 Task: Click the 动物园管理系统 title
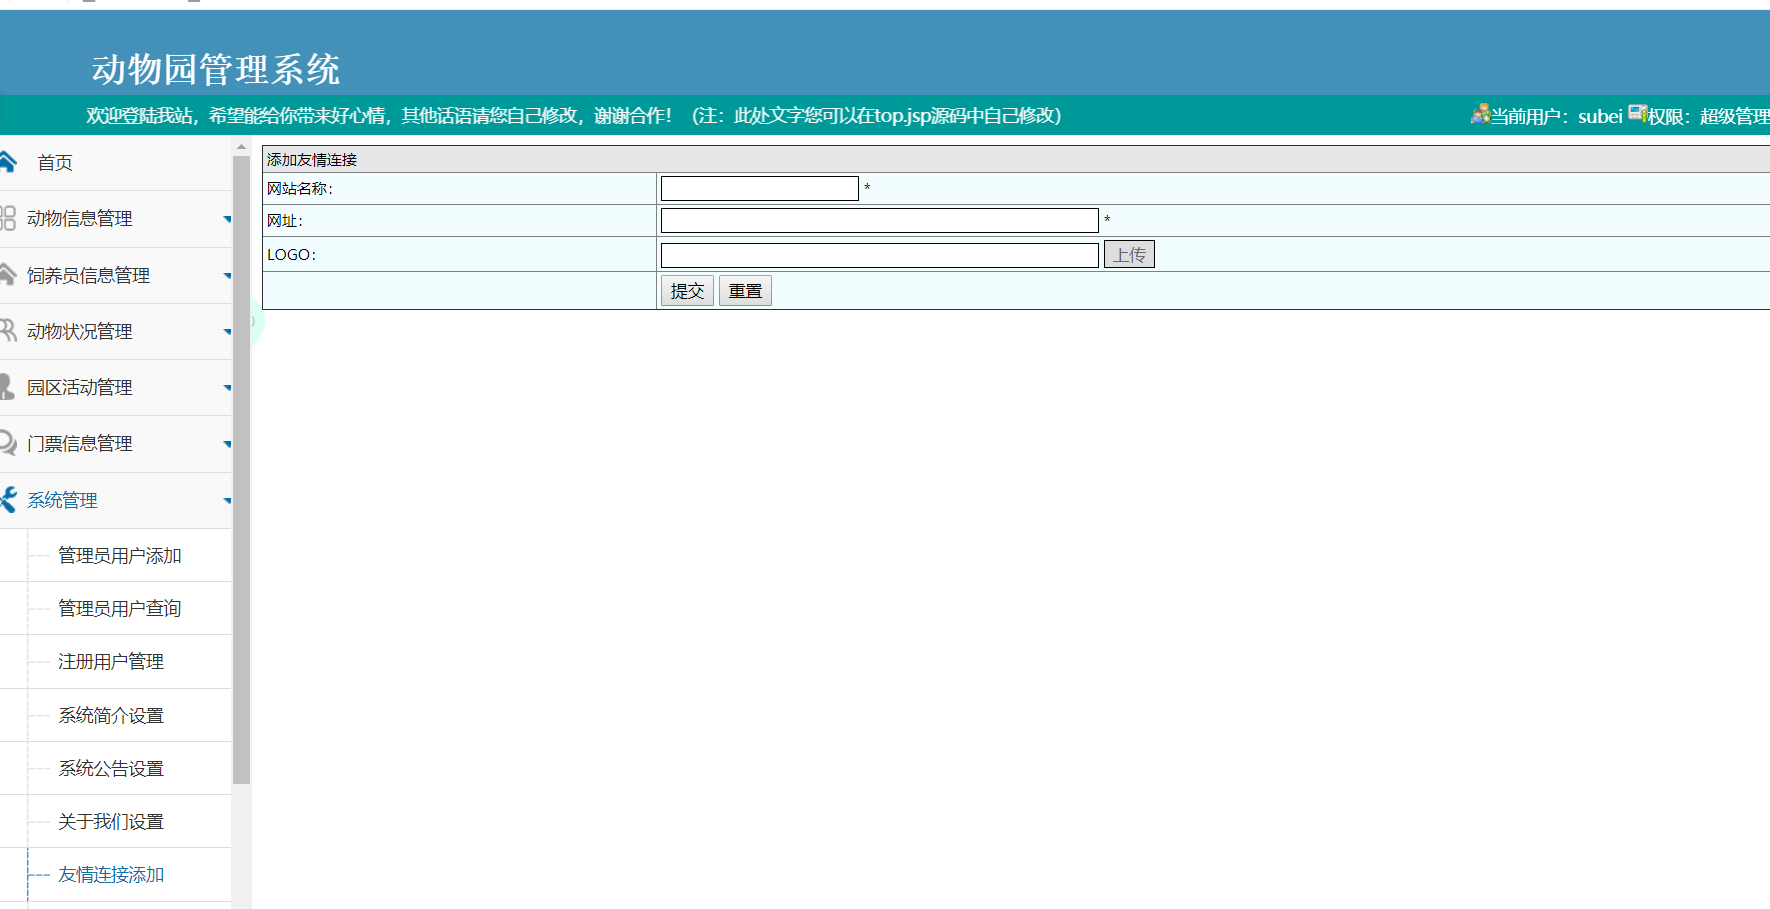click(x=216, y=69)
